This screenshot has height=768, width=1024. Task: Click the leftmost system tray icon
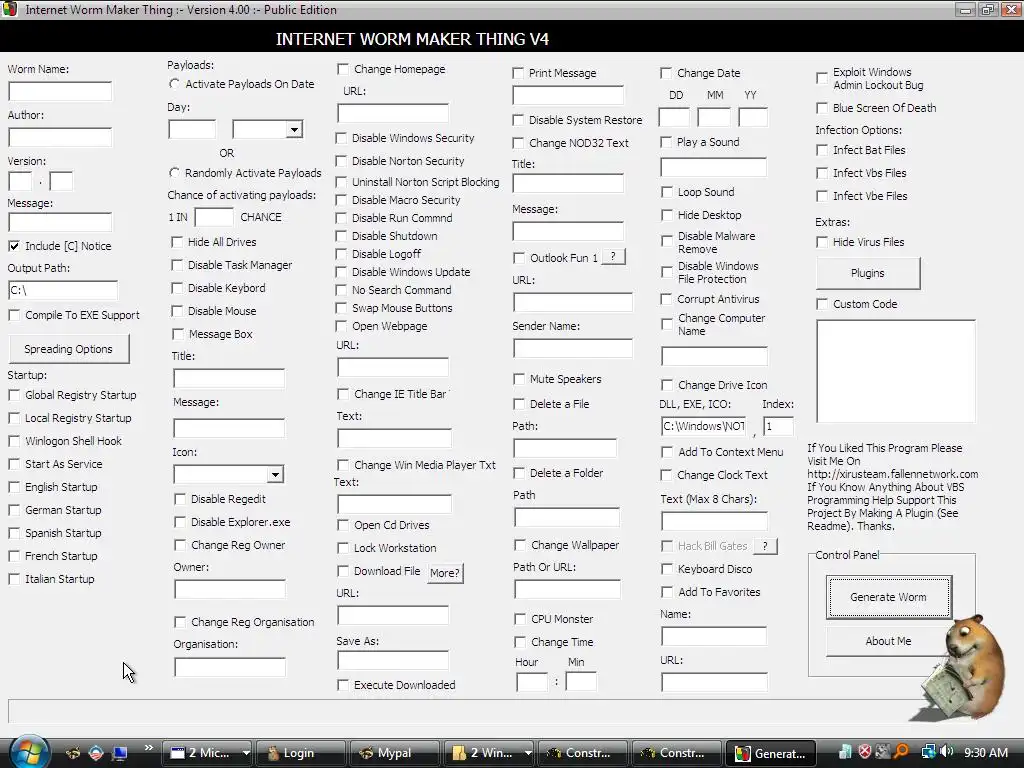845,752
